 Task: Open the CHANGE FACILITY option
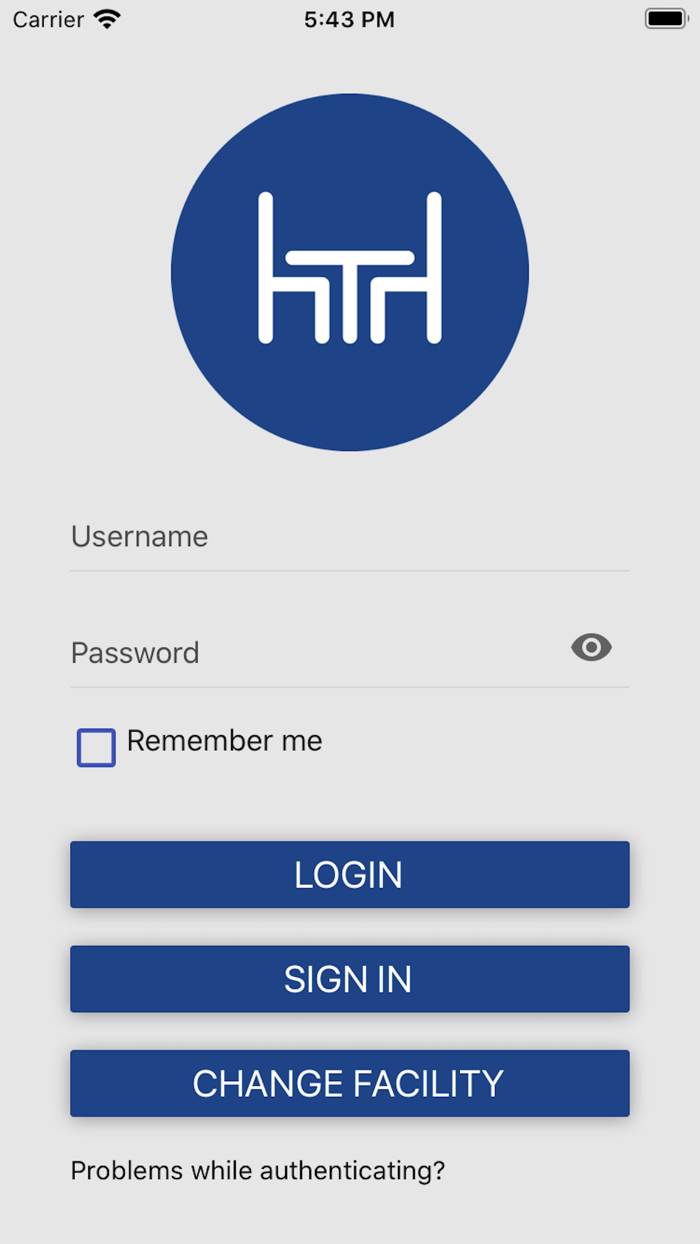(350, 1083)
